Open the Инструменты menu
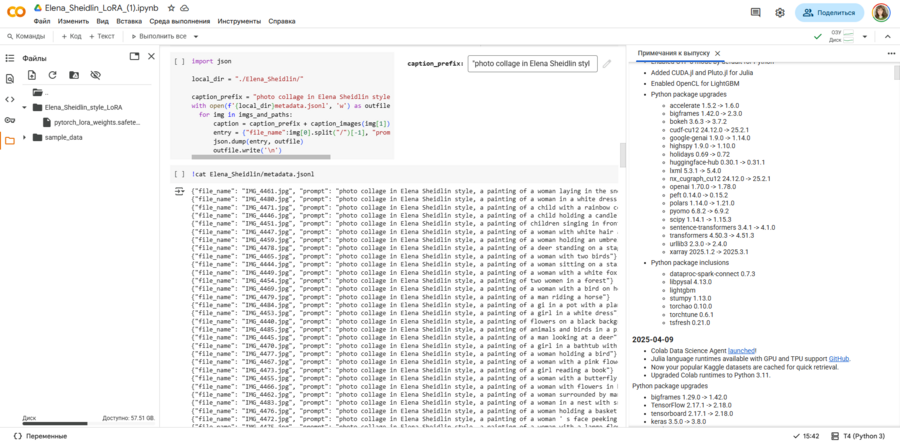 click(x=239, y=21)
